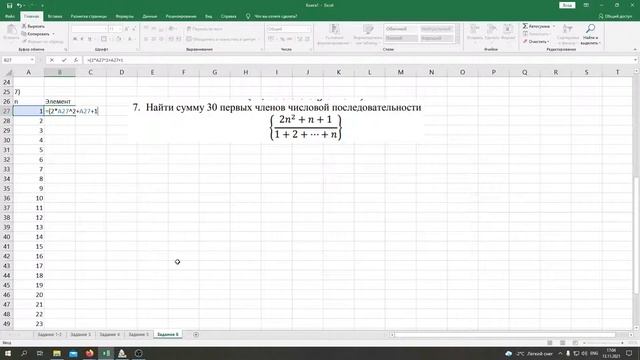The height and width of the screenshot is (360, 640).
Task: Open the number format Общий dropdown
Action: [x=289, y=29]
